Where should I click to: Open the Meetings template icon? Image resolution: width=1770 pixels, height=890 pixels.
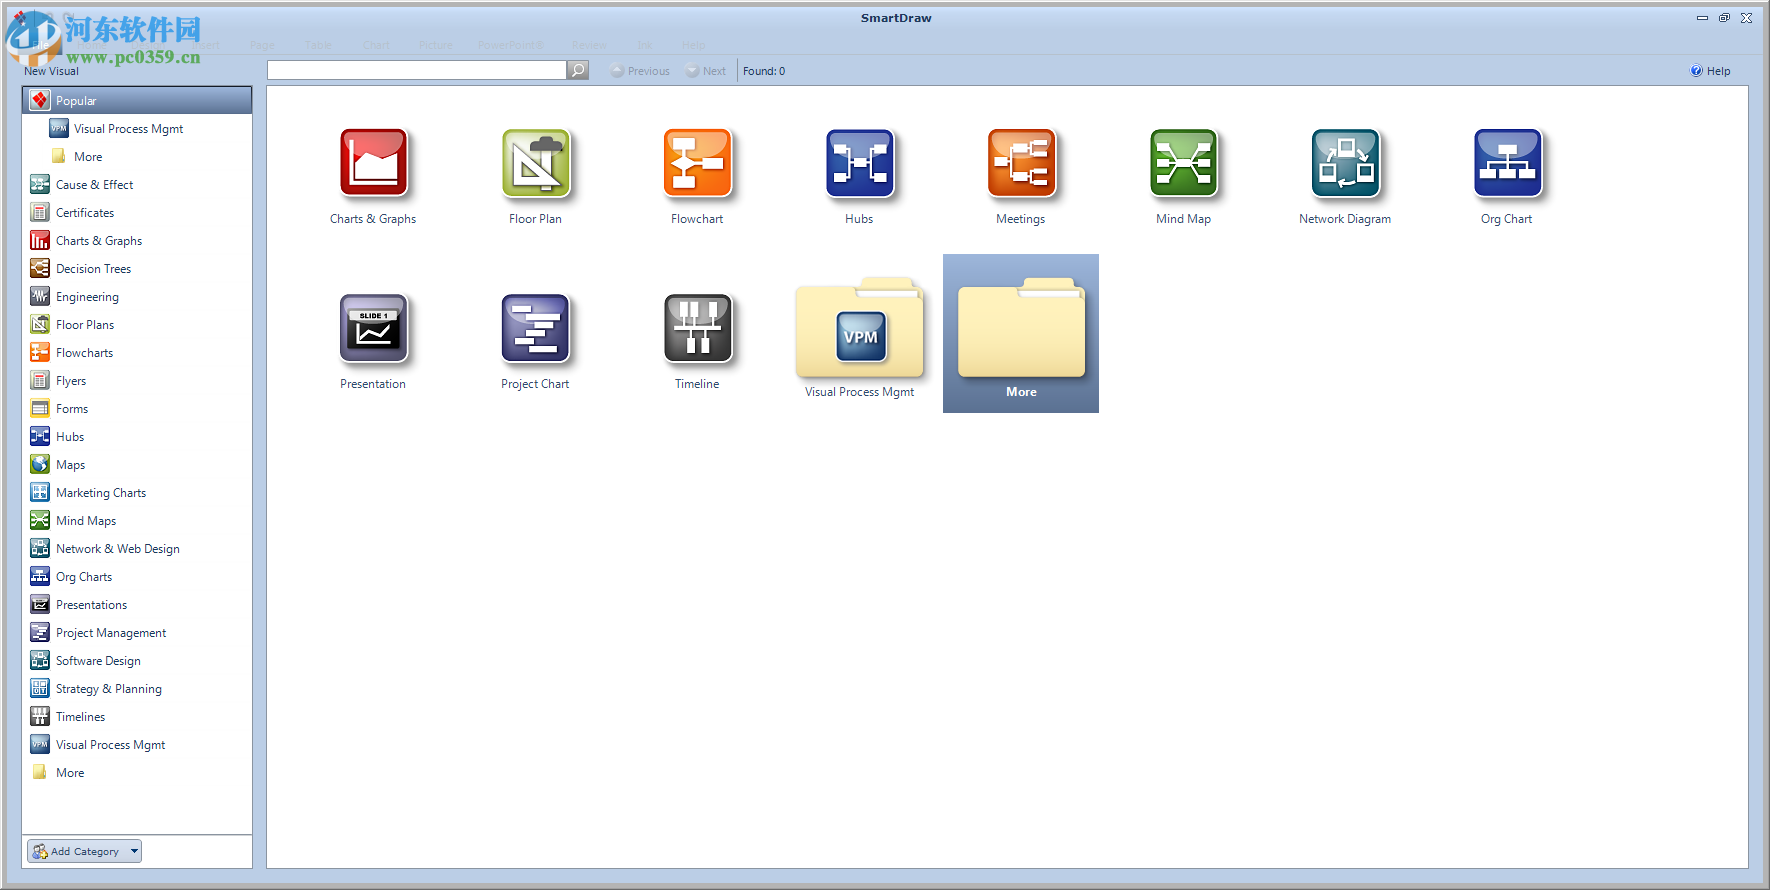tap(1021, 163)
